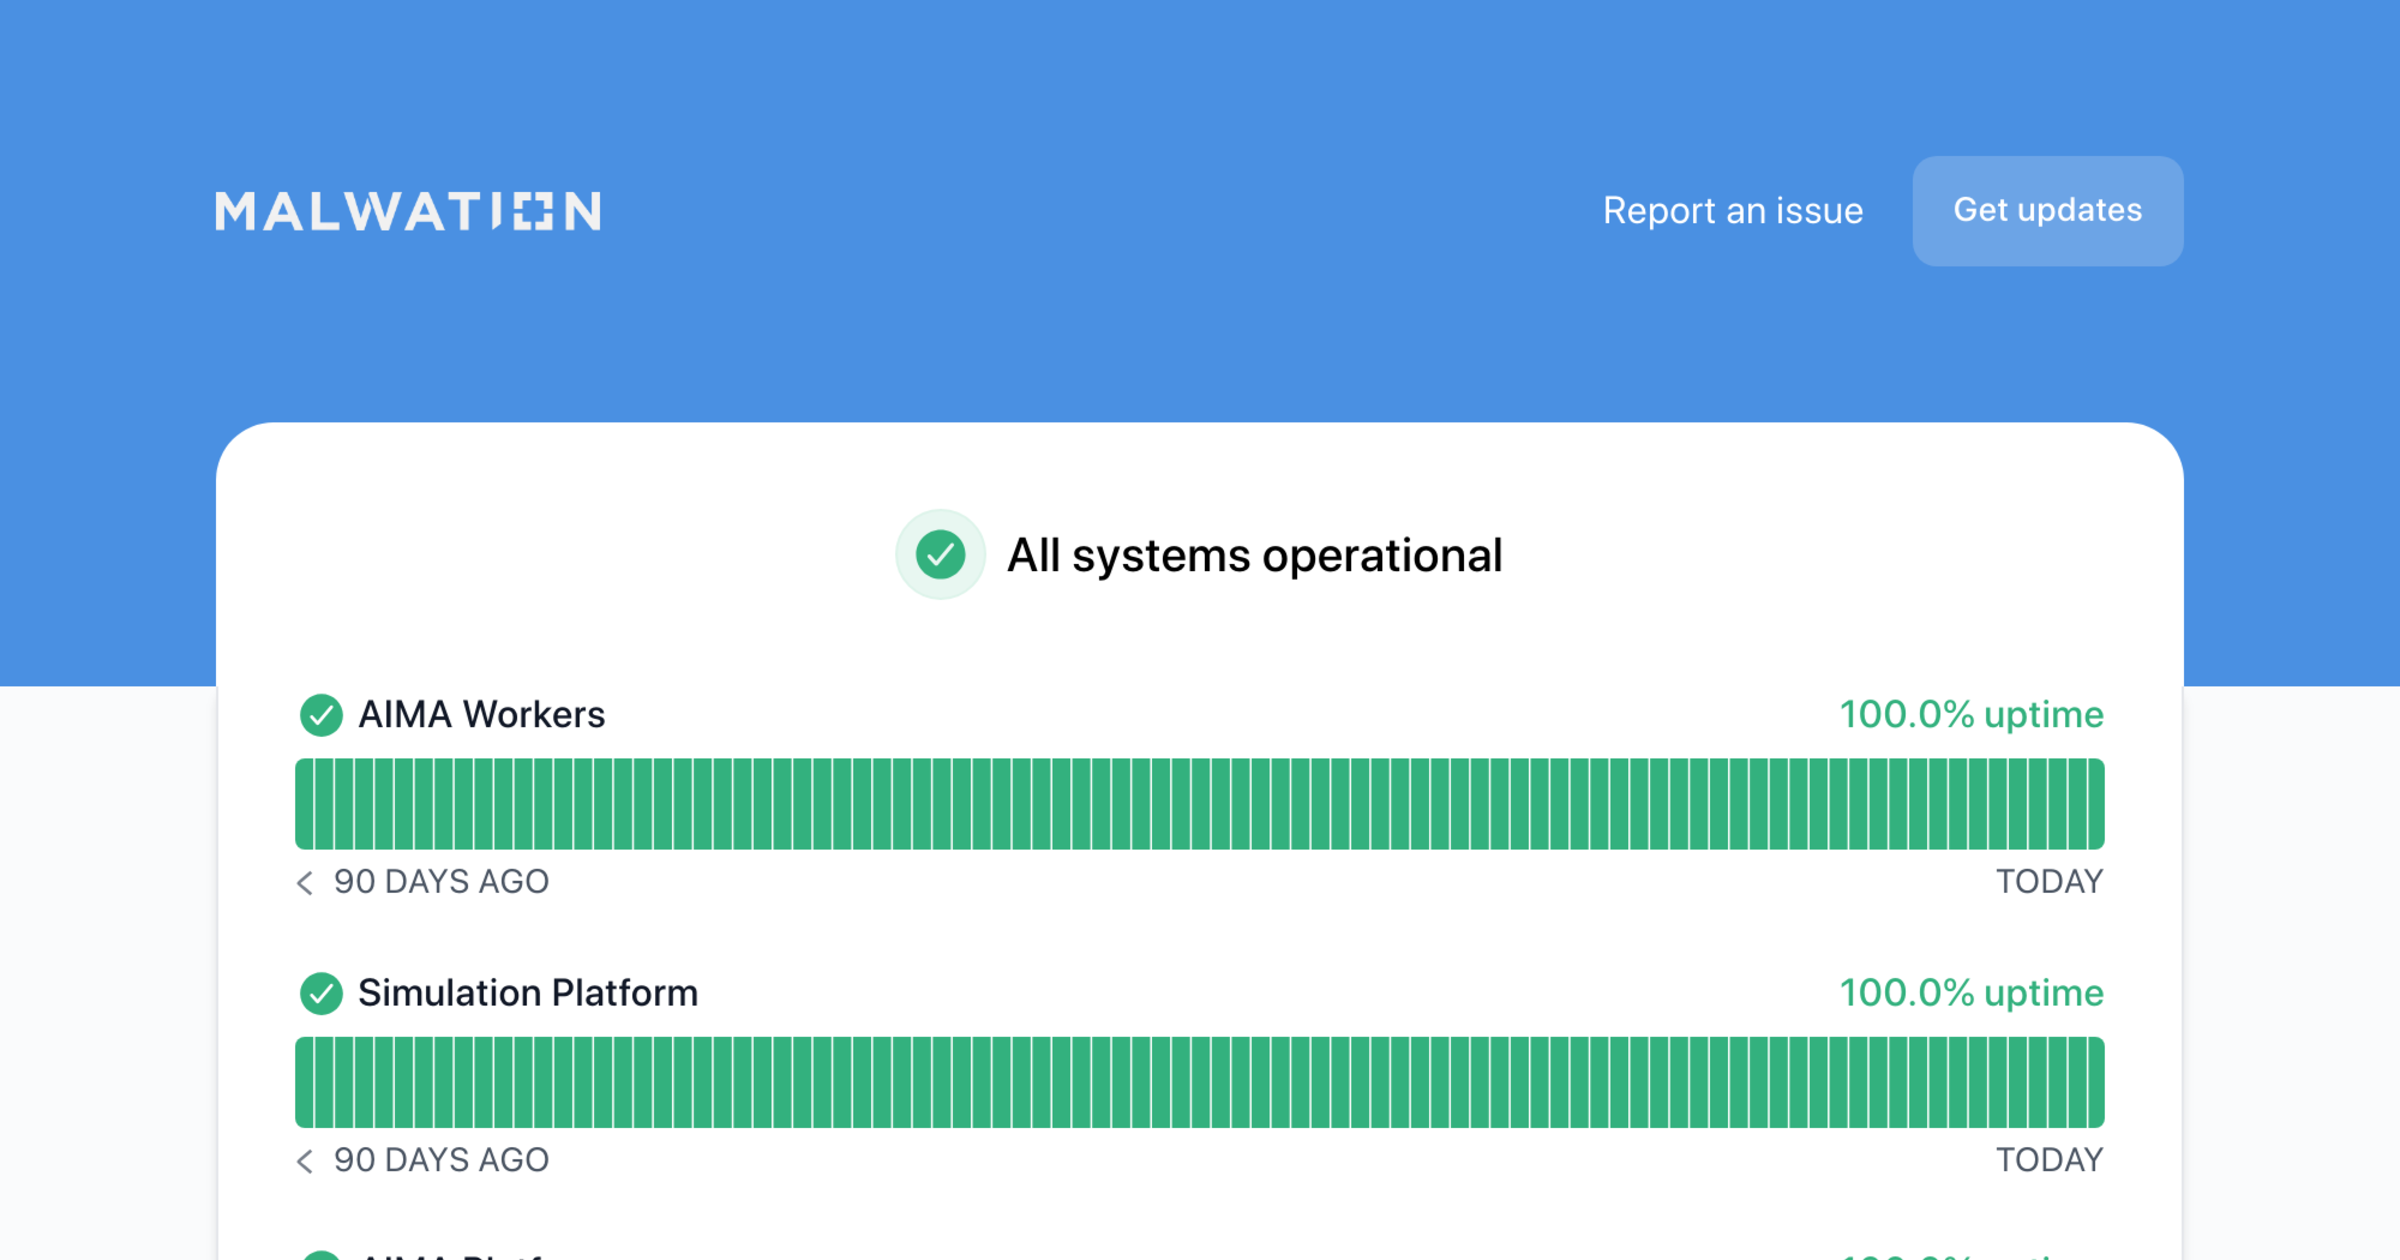Click 90 DAYS AGO label under AIMA Workers
The height and width of the screenshot is (1260, 2400).
441,882
